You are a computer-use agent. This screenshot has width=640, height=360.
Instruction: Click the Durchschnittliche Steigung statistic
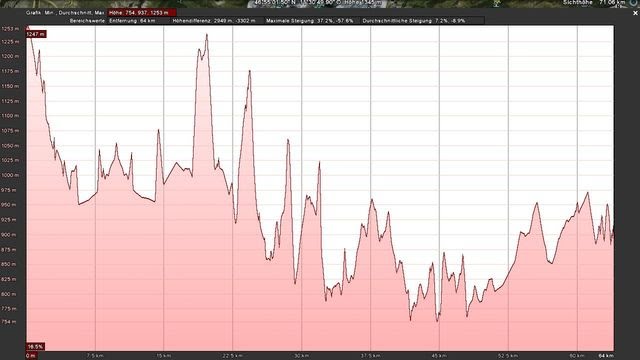coord(413,20)
